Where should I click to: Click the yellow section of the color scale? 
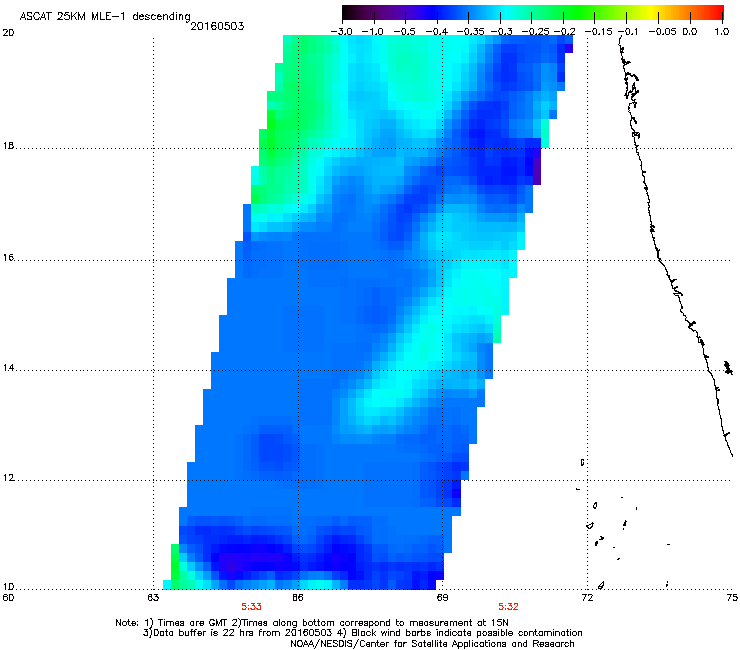[x=651, y=12]
